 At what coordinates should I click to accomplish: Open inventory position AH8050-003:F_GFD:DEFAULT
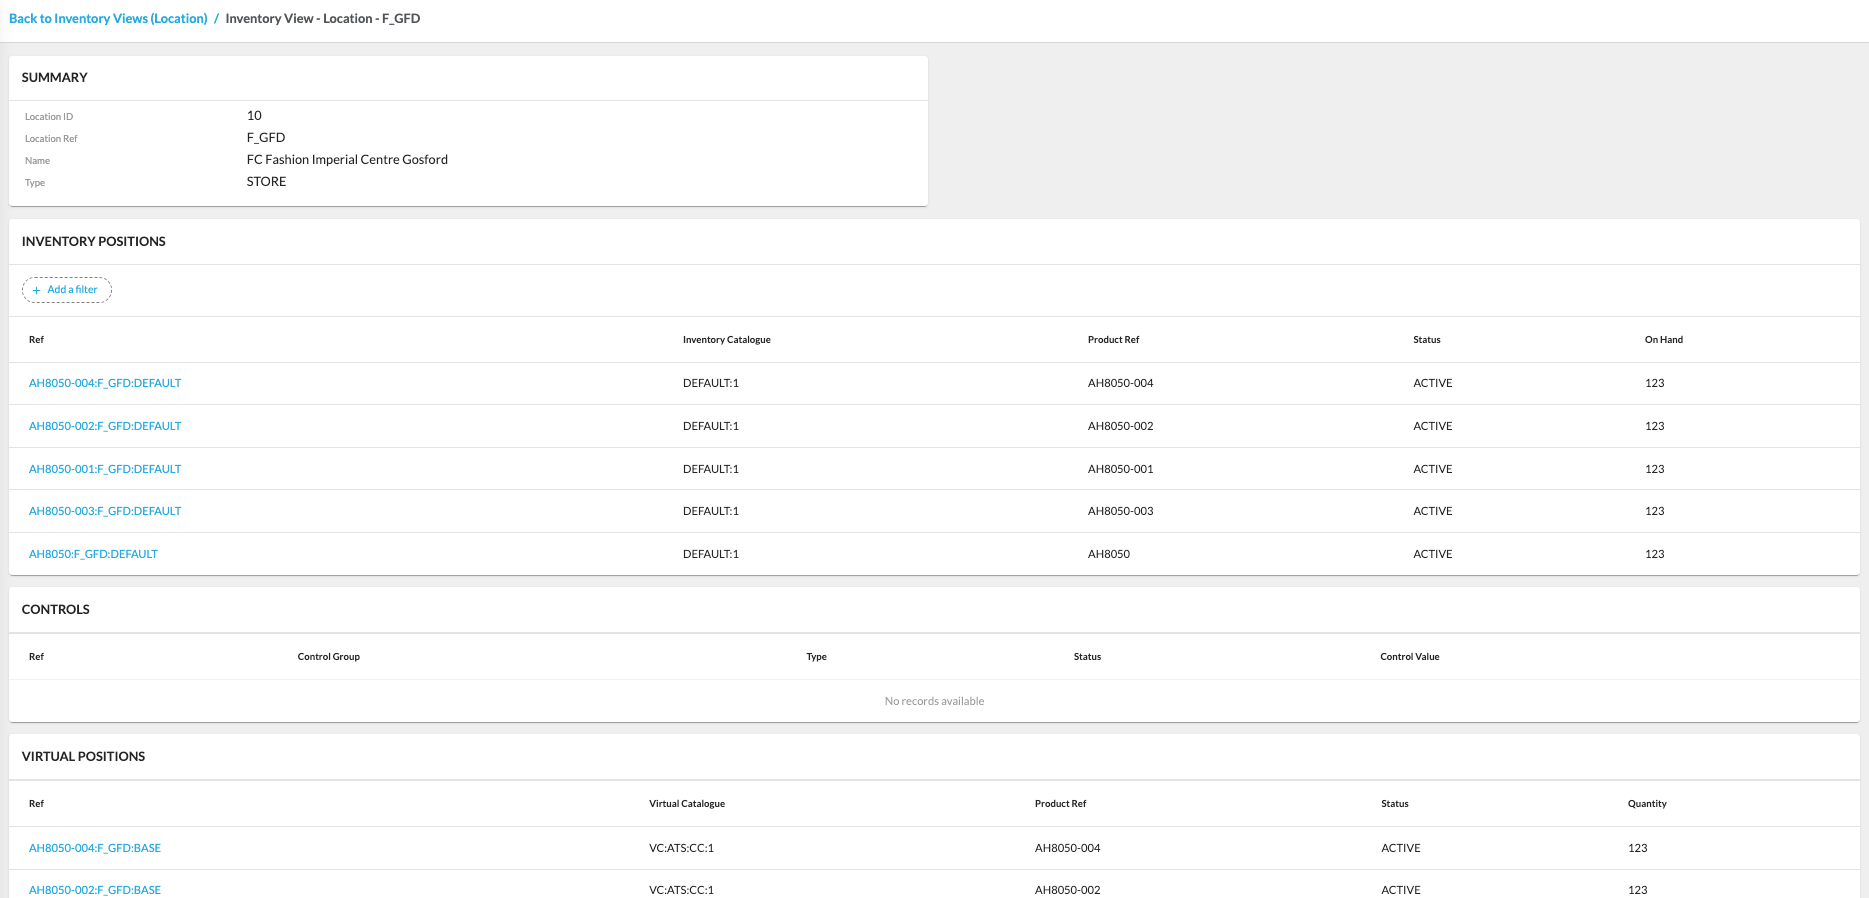(105, 511)
